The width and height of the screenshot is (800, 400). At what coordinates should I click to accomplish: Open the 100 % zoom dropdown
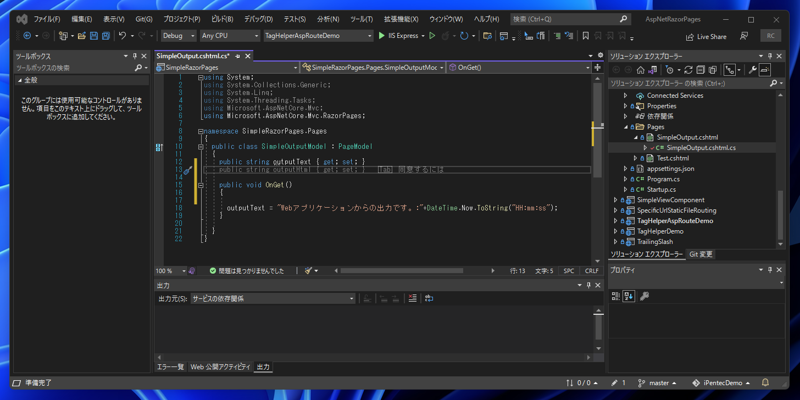[170, 271]
